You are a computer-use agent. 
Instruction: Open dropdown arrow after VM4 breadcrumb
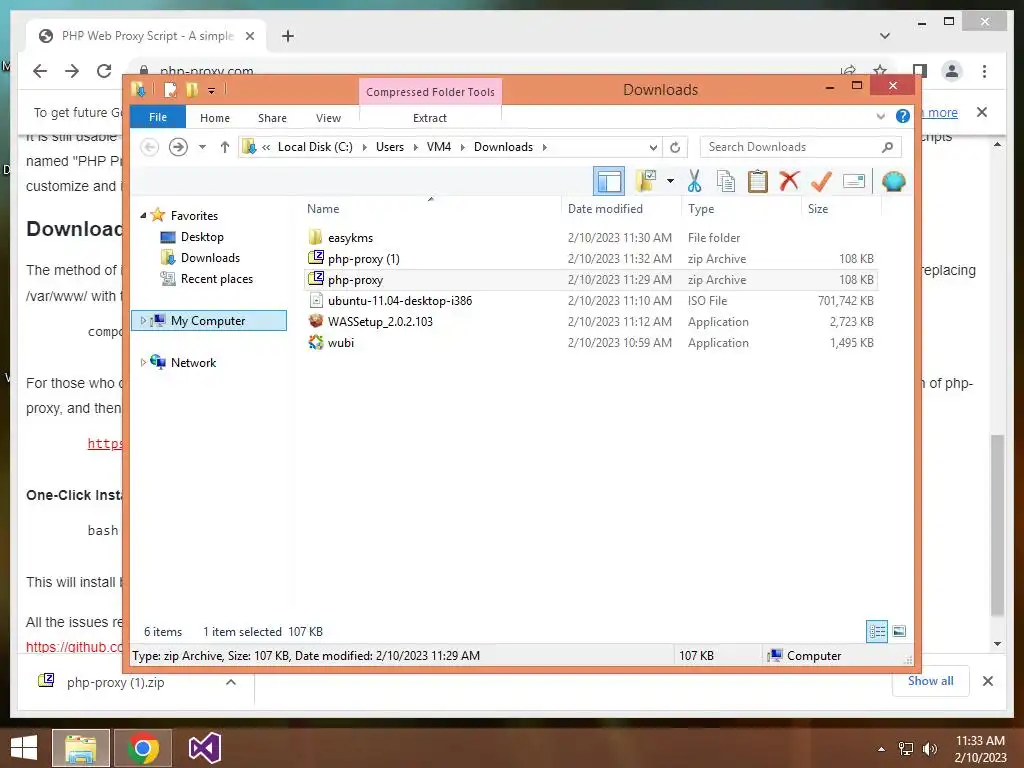(x=462, y=147)
